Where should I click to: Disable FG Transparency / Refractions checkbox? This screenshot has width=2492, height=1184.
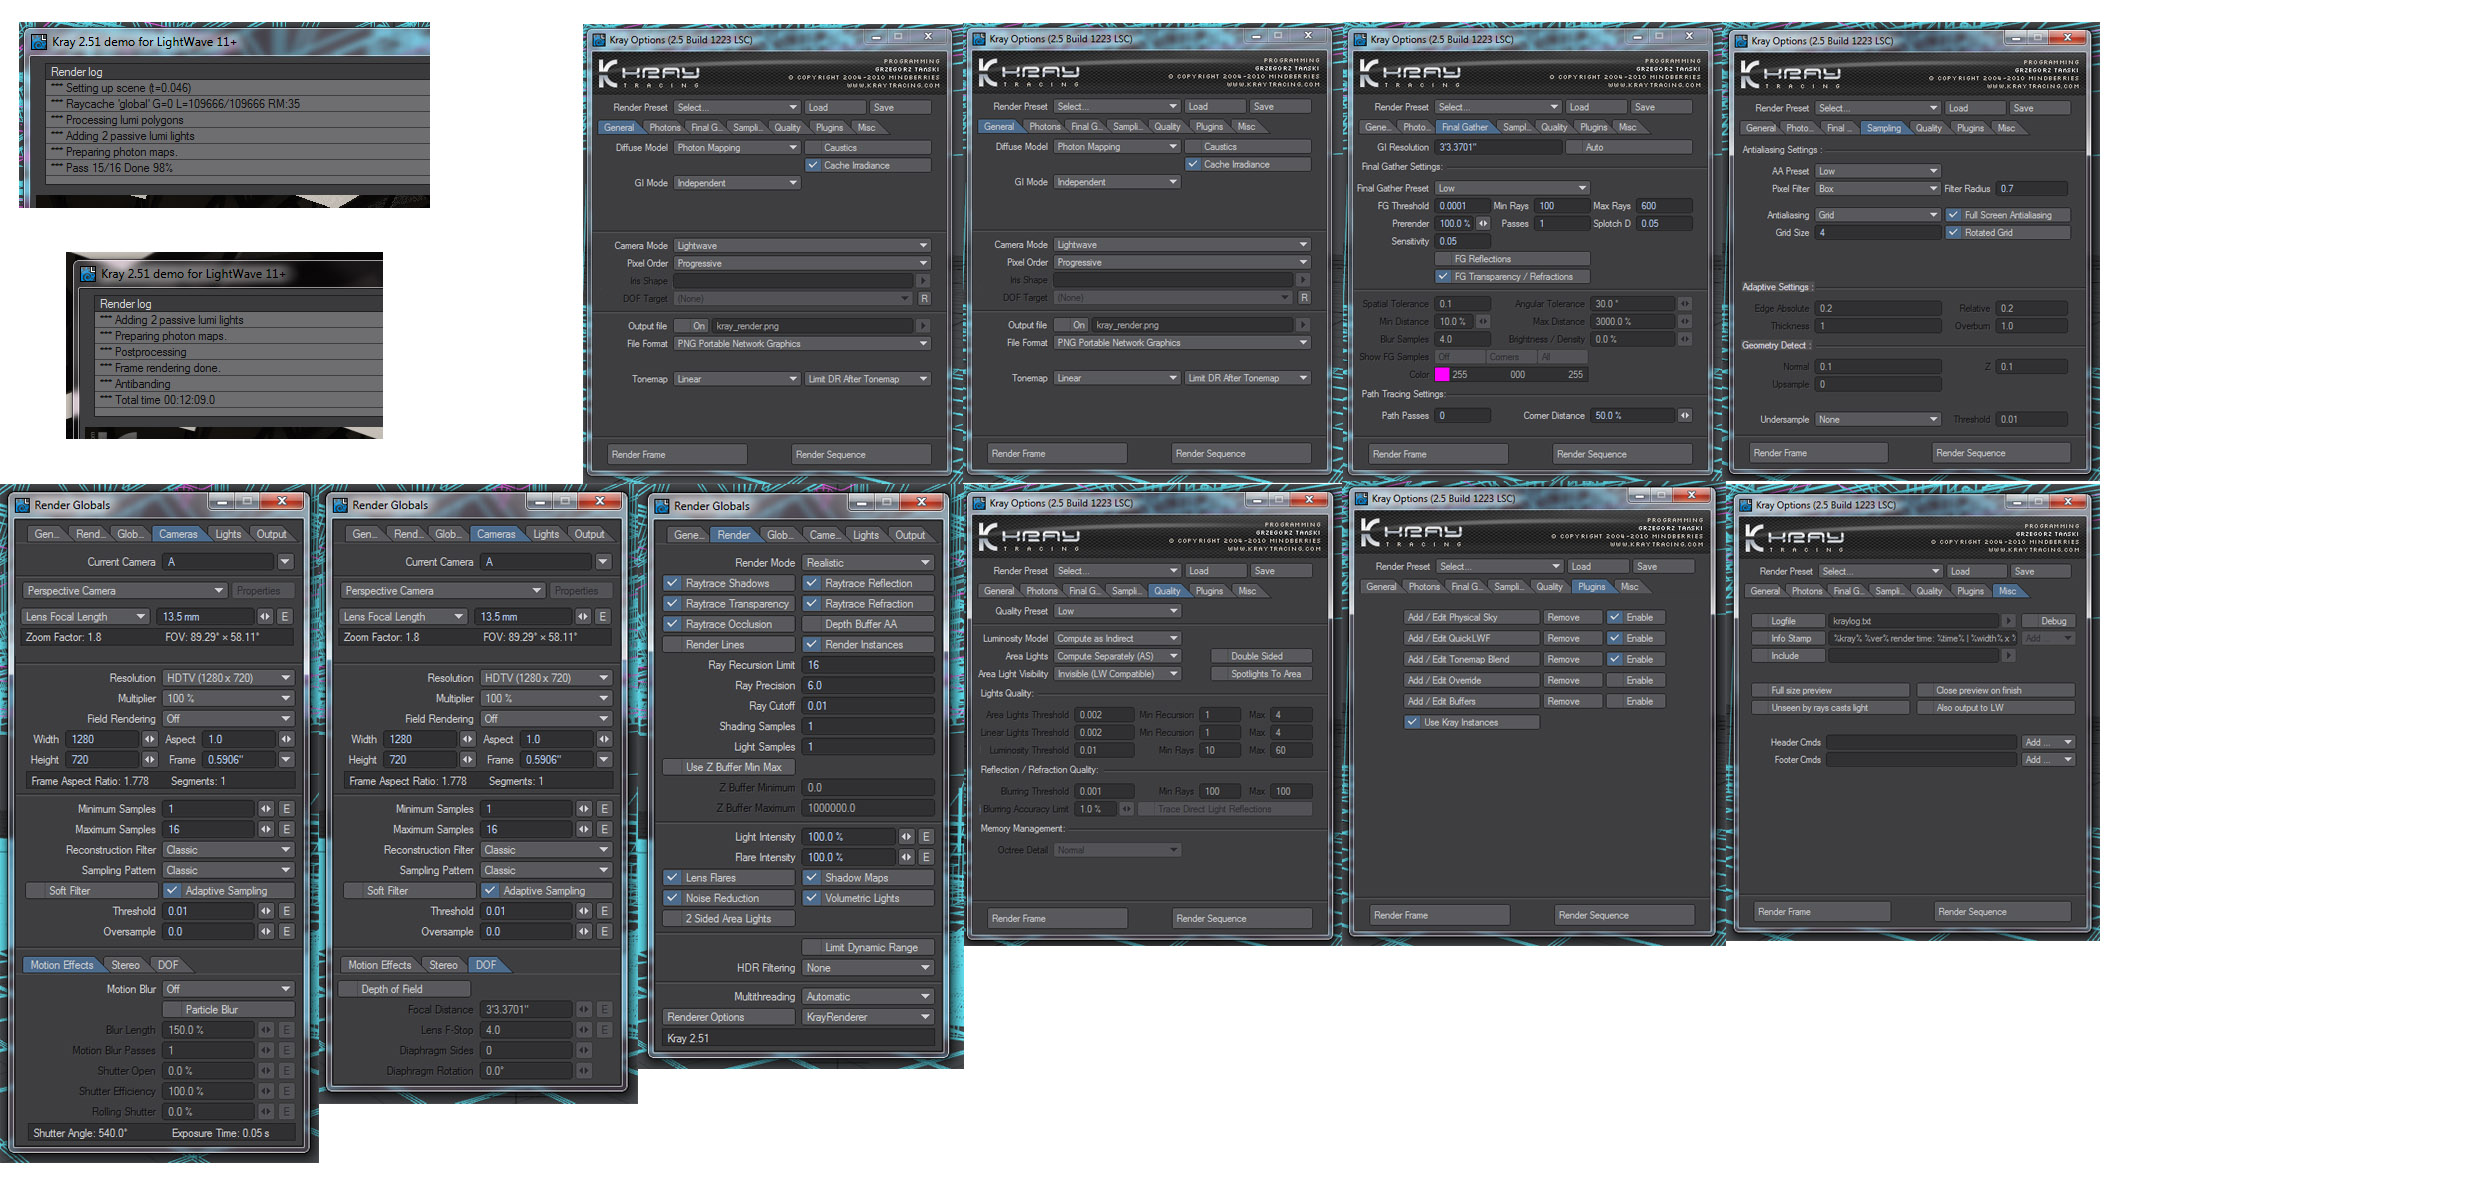pyautogui.click(x=1443, y=277)
